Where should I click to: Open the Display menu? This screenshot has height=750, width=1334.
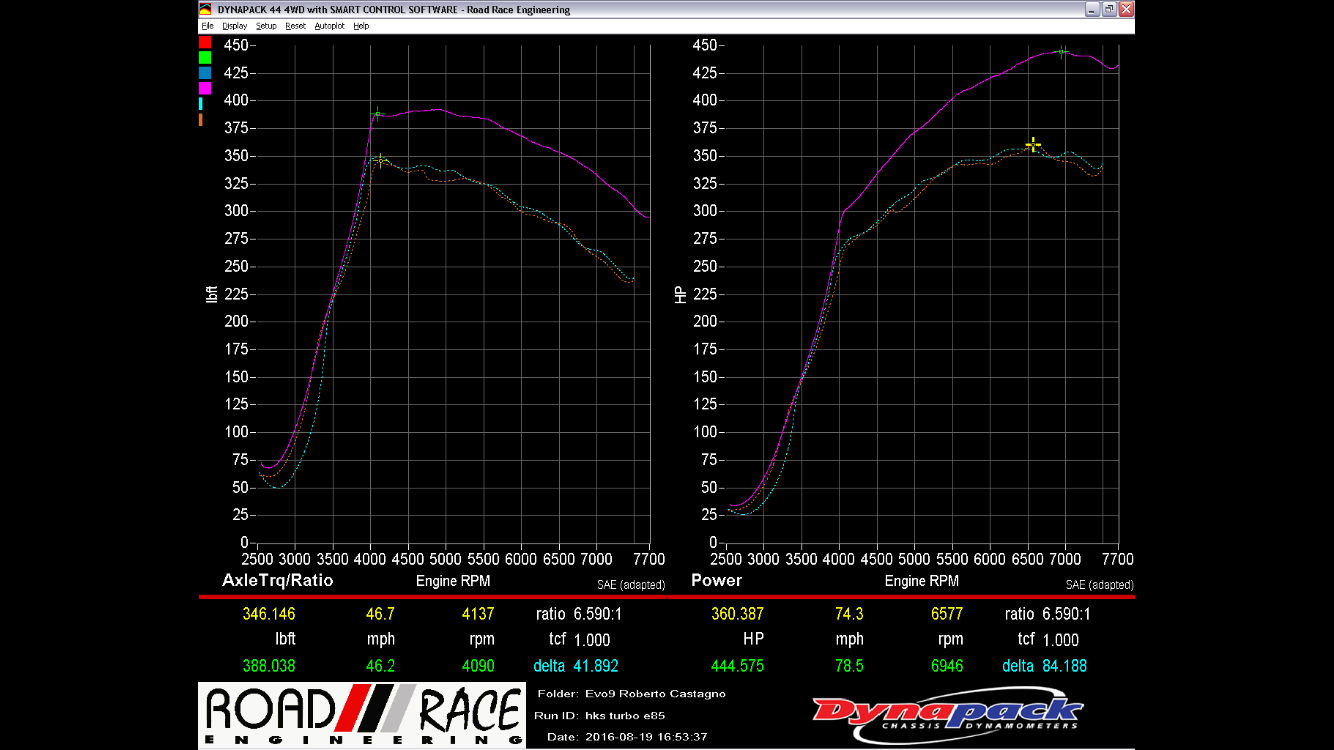[x=235, y=26]
